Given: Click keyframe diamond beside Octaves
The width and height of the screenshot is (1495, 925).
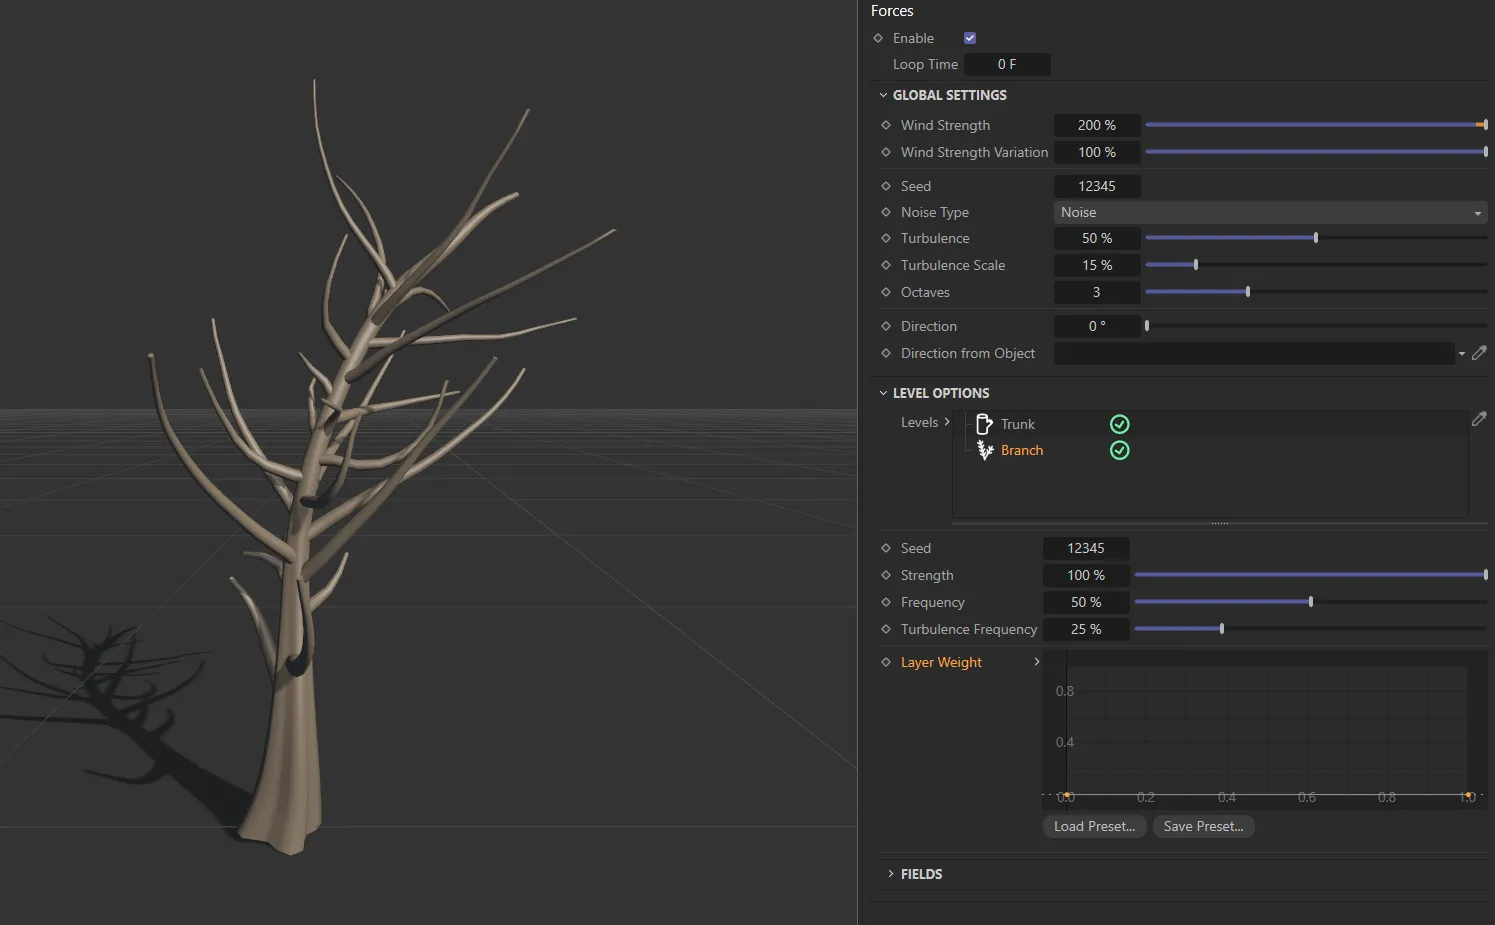Looking at the screenshot, I should [886, 292].
